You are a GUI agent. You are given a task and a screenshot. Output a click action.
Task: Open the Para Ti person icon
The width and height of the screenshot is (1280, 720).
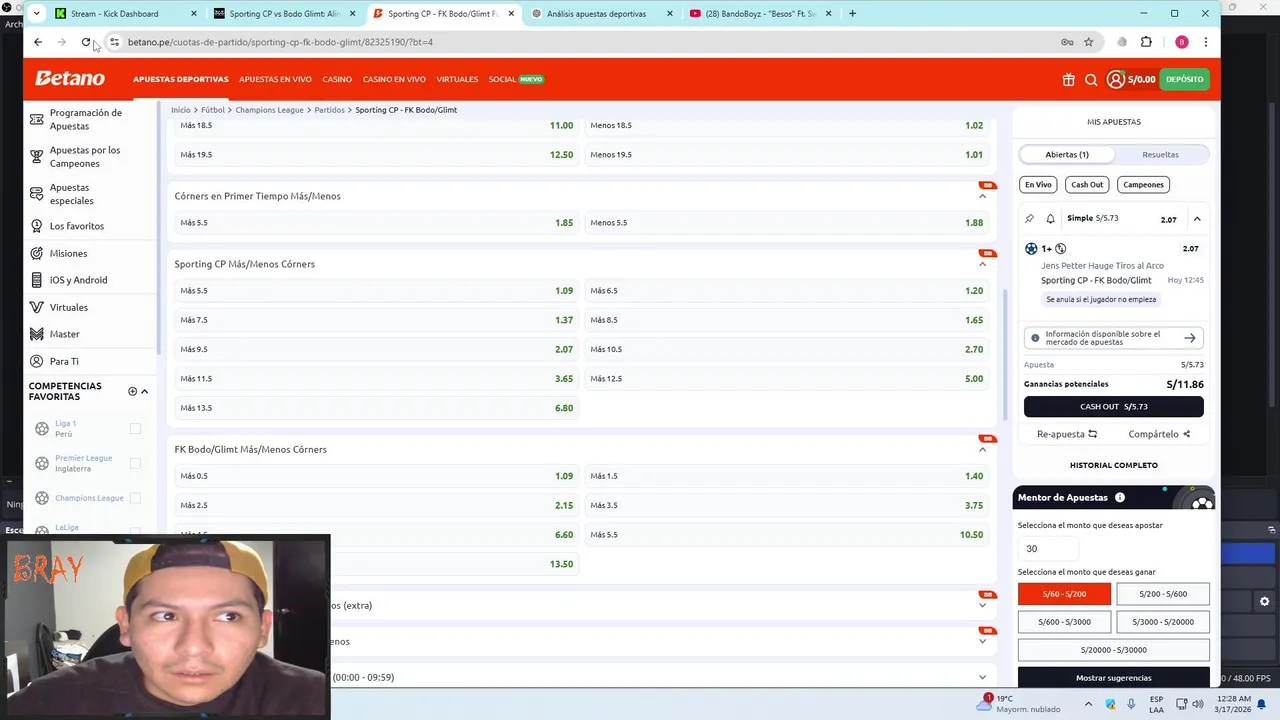coord(37,361)
